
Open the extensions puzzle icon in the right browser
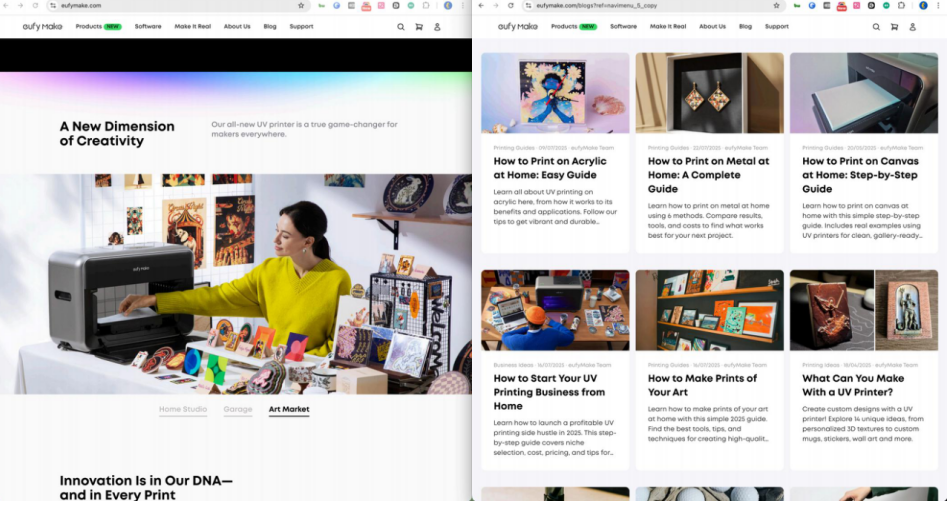pos(903,5)
